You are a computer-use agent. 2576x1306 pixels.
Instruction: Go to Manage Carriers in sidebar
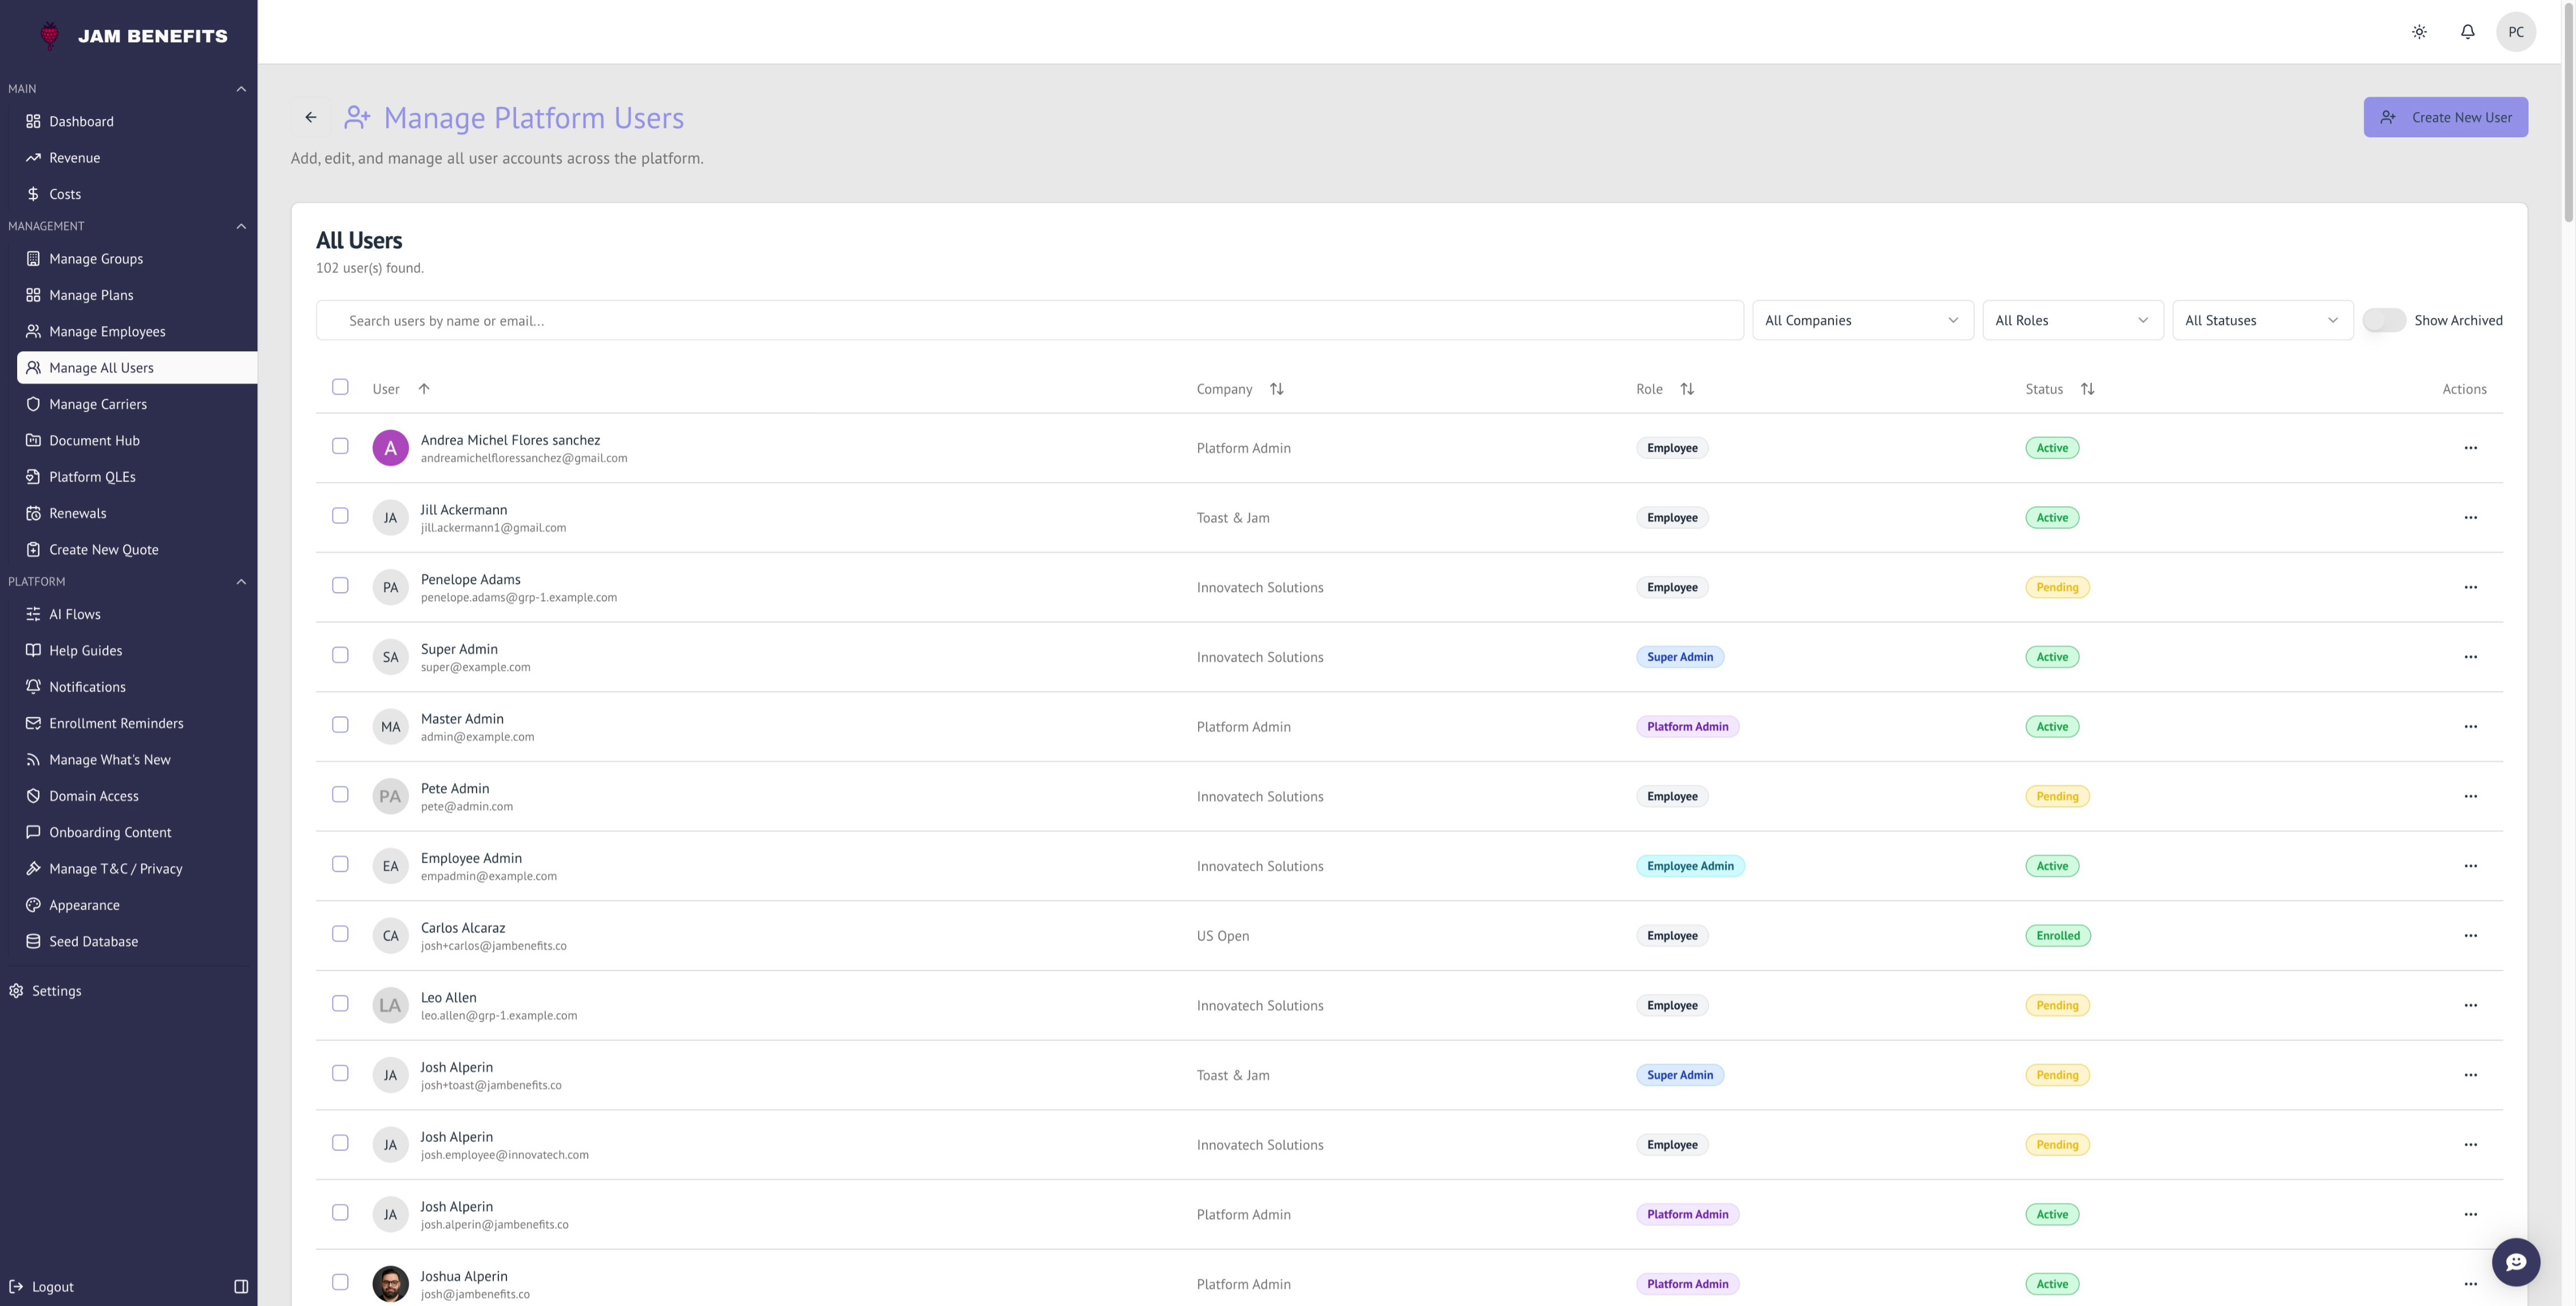click(x=98, y=404)
